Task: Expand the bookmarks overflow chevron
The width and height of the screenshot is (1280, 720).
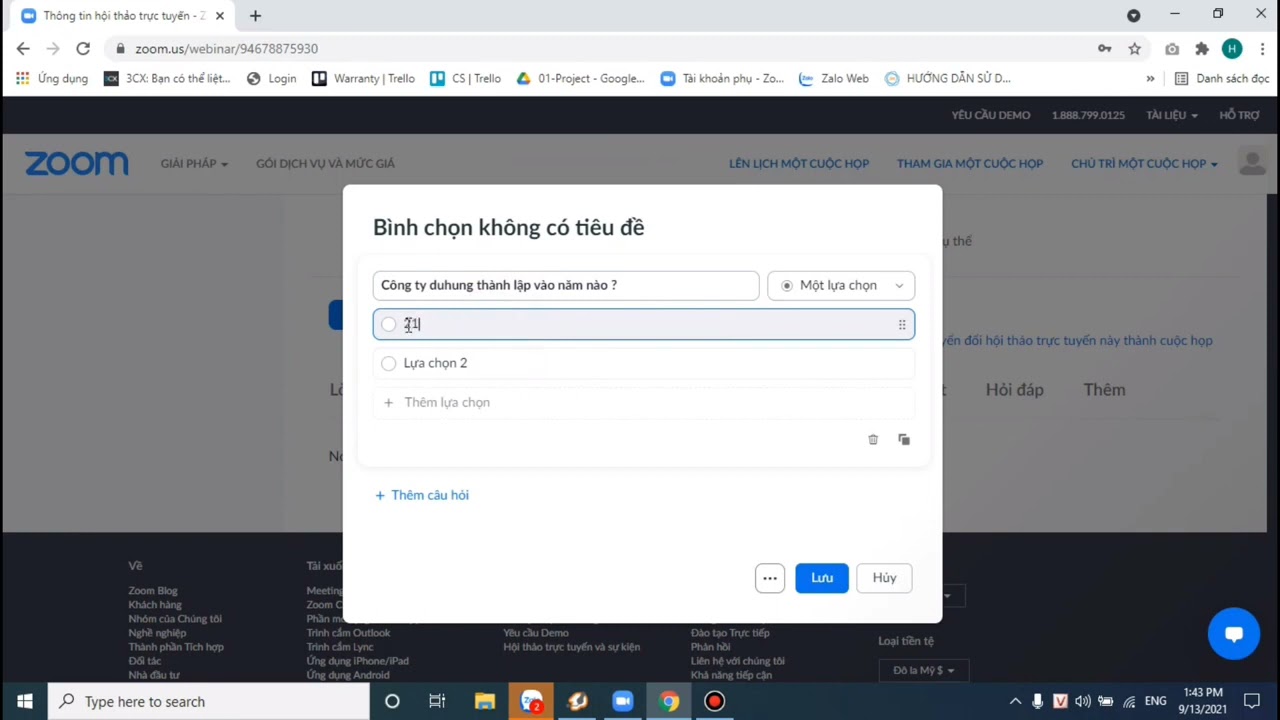Action: 1150,78
